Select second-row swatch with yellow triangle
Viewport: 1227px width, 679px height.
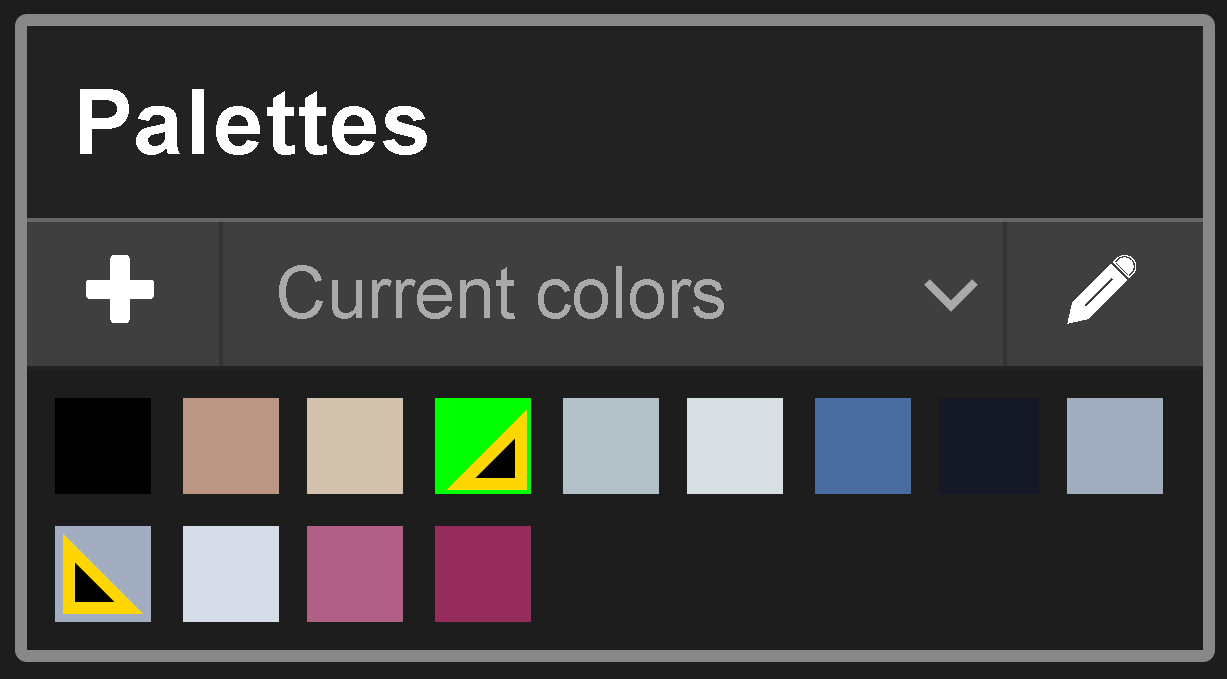point(103,574)
